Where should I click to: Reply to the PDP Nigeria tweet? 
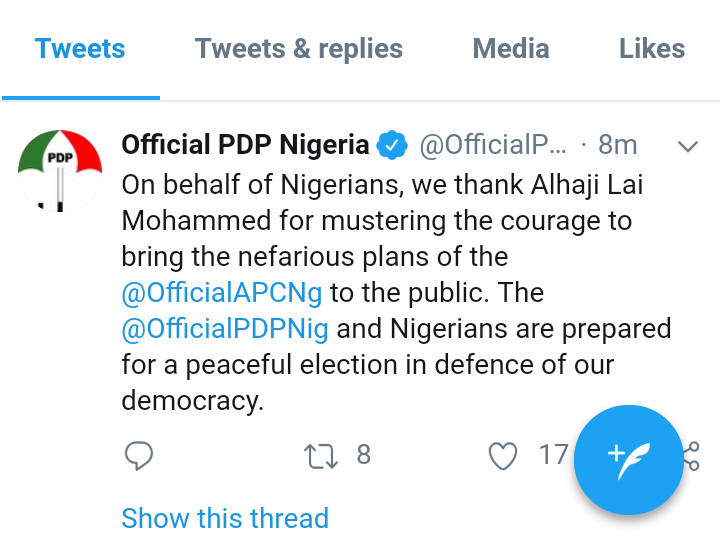(139, 456)
